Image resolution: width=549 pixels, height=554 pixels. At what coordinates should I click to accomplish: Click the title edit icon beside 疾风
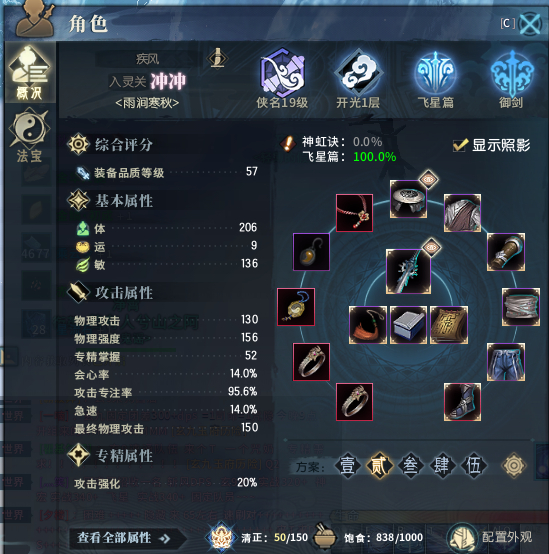click(217, 58)
